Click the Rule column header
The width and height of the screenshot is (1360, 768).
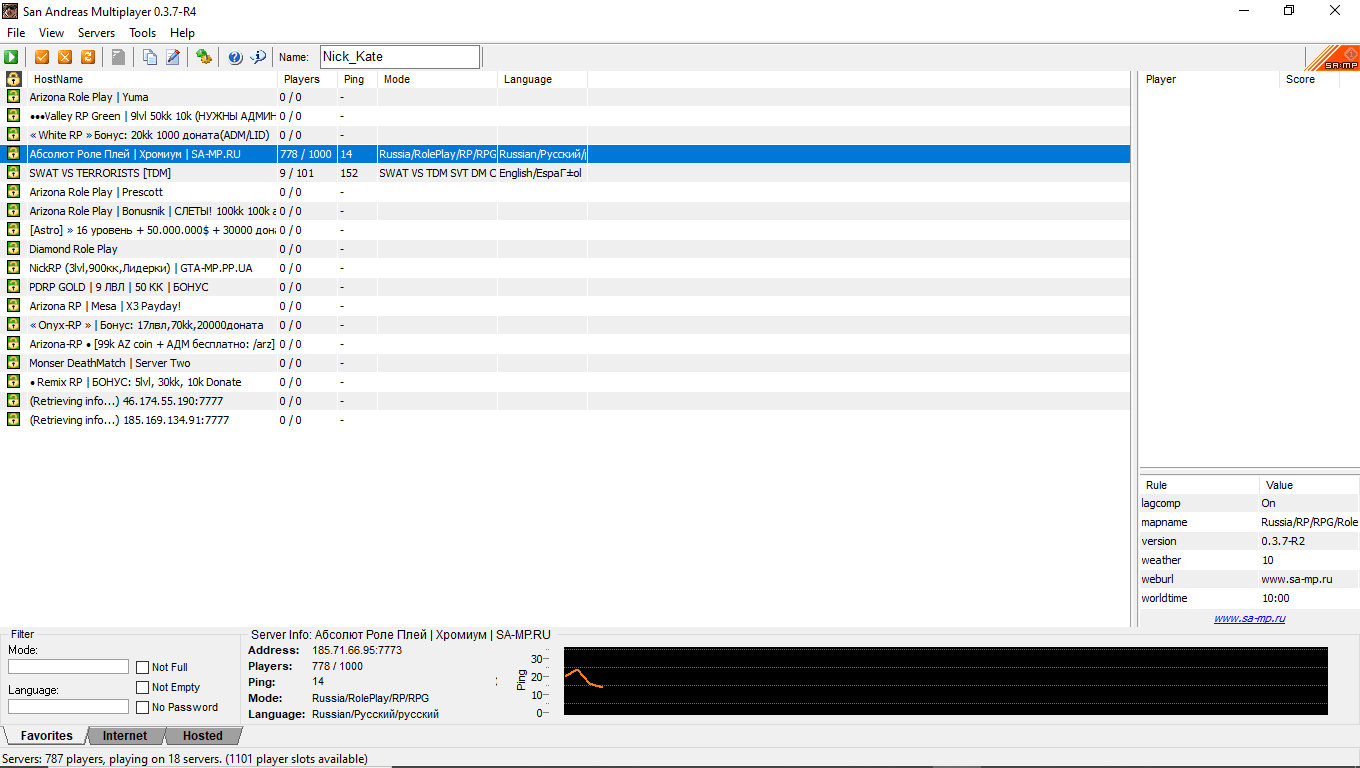tap(1199, 485)
